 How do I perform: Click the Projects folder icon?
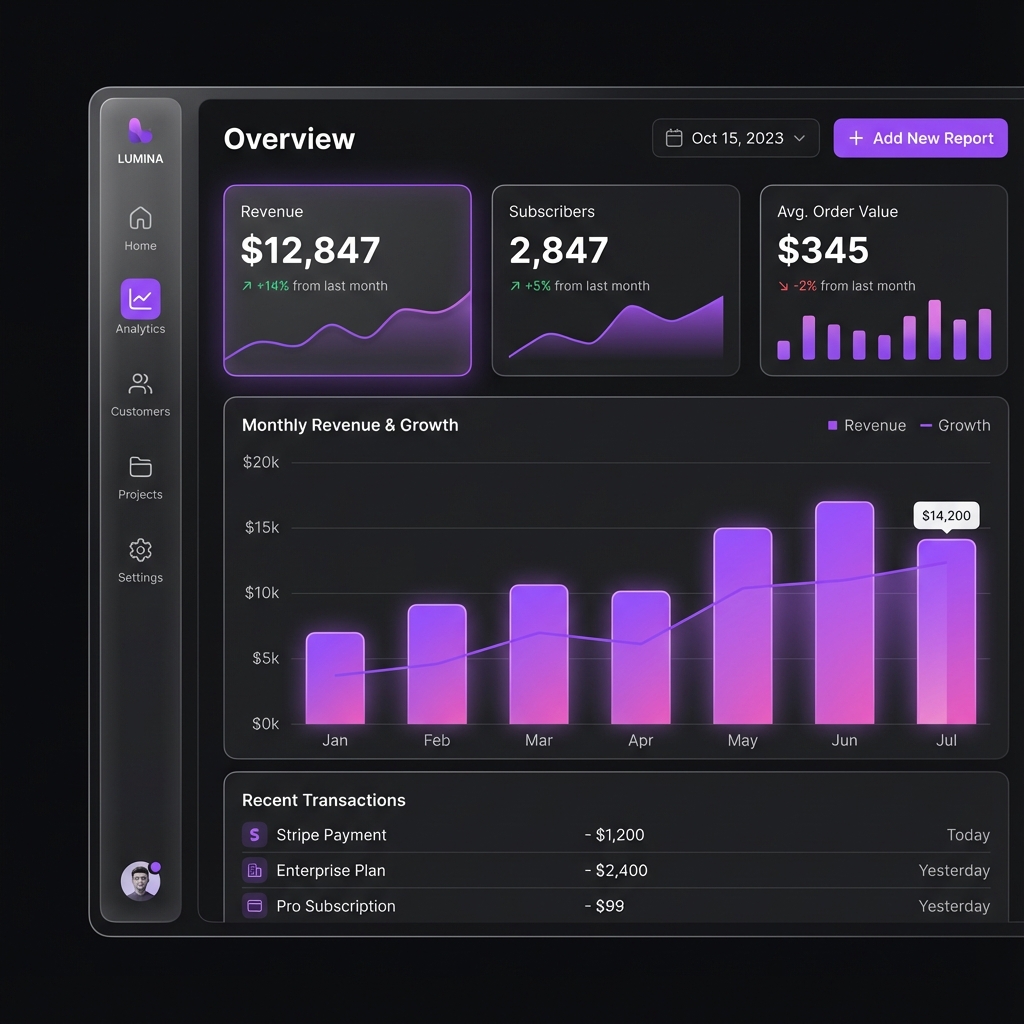click(x=140, y=467)
